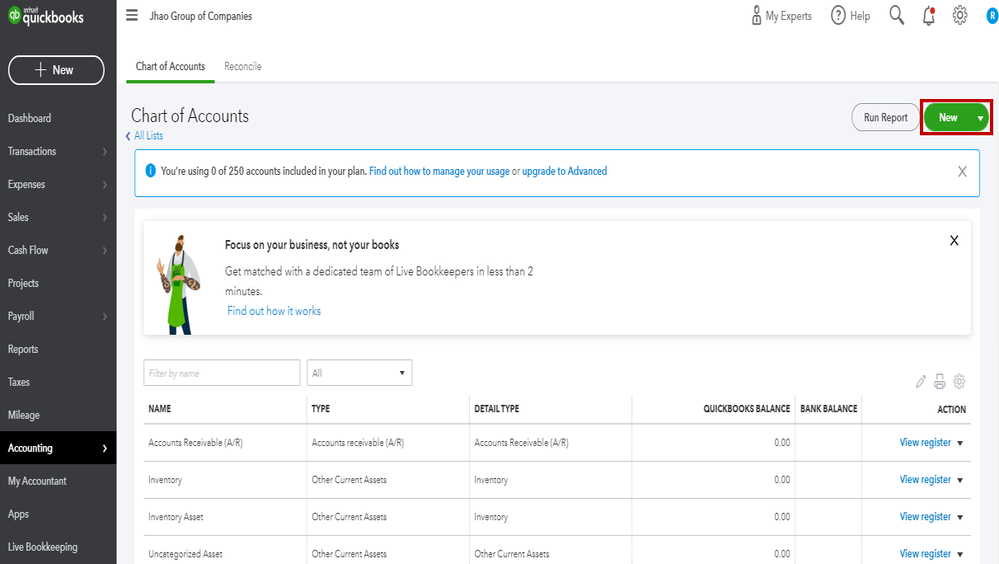Open the Help panel
Viewport: 999px width, 564px height.
(851, 16)
